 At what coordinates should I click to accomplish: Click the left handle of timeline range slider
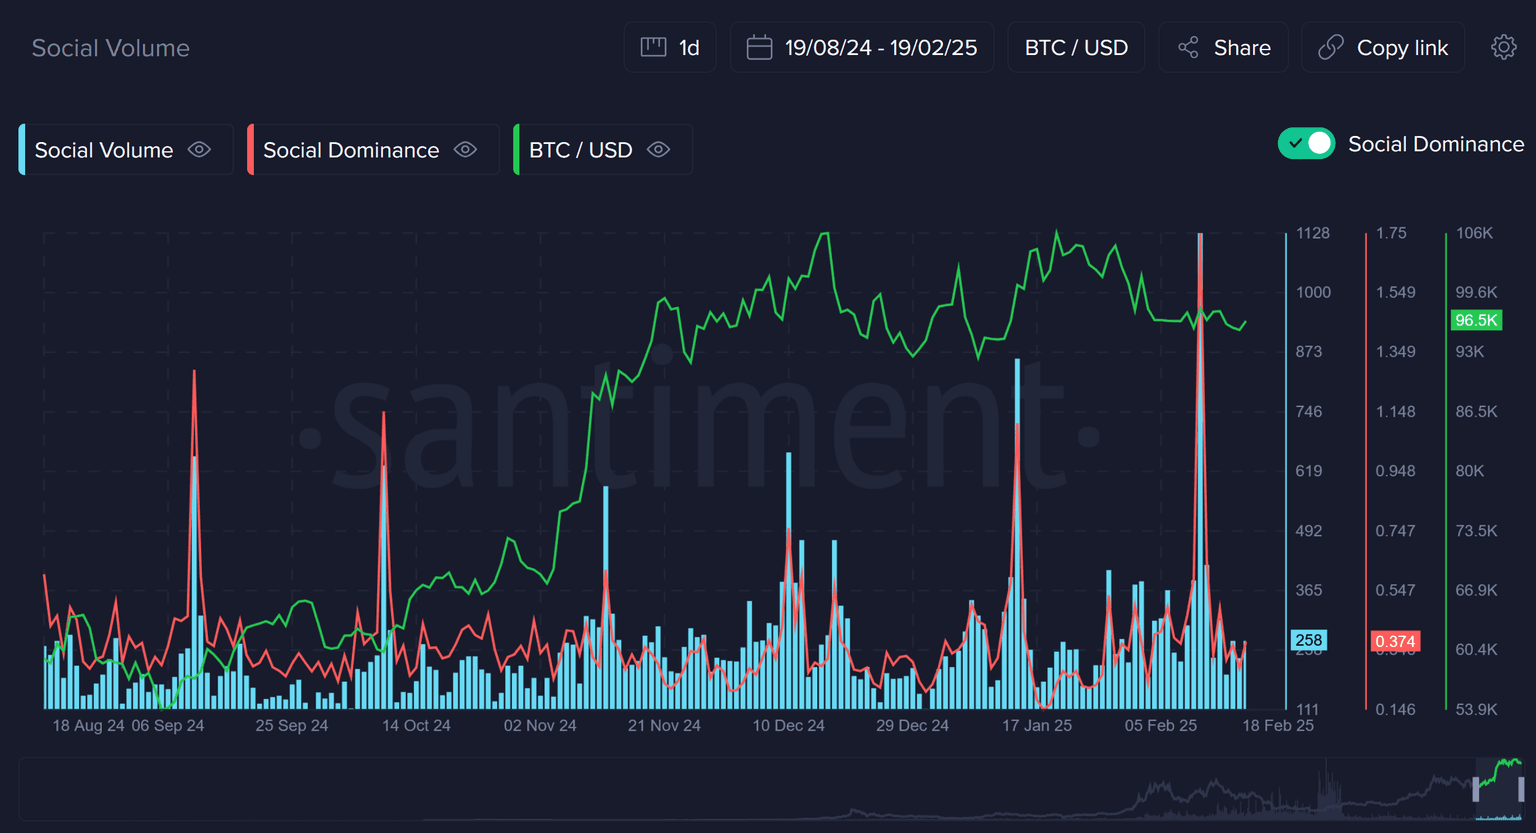click(1476, 789)
